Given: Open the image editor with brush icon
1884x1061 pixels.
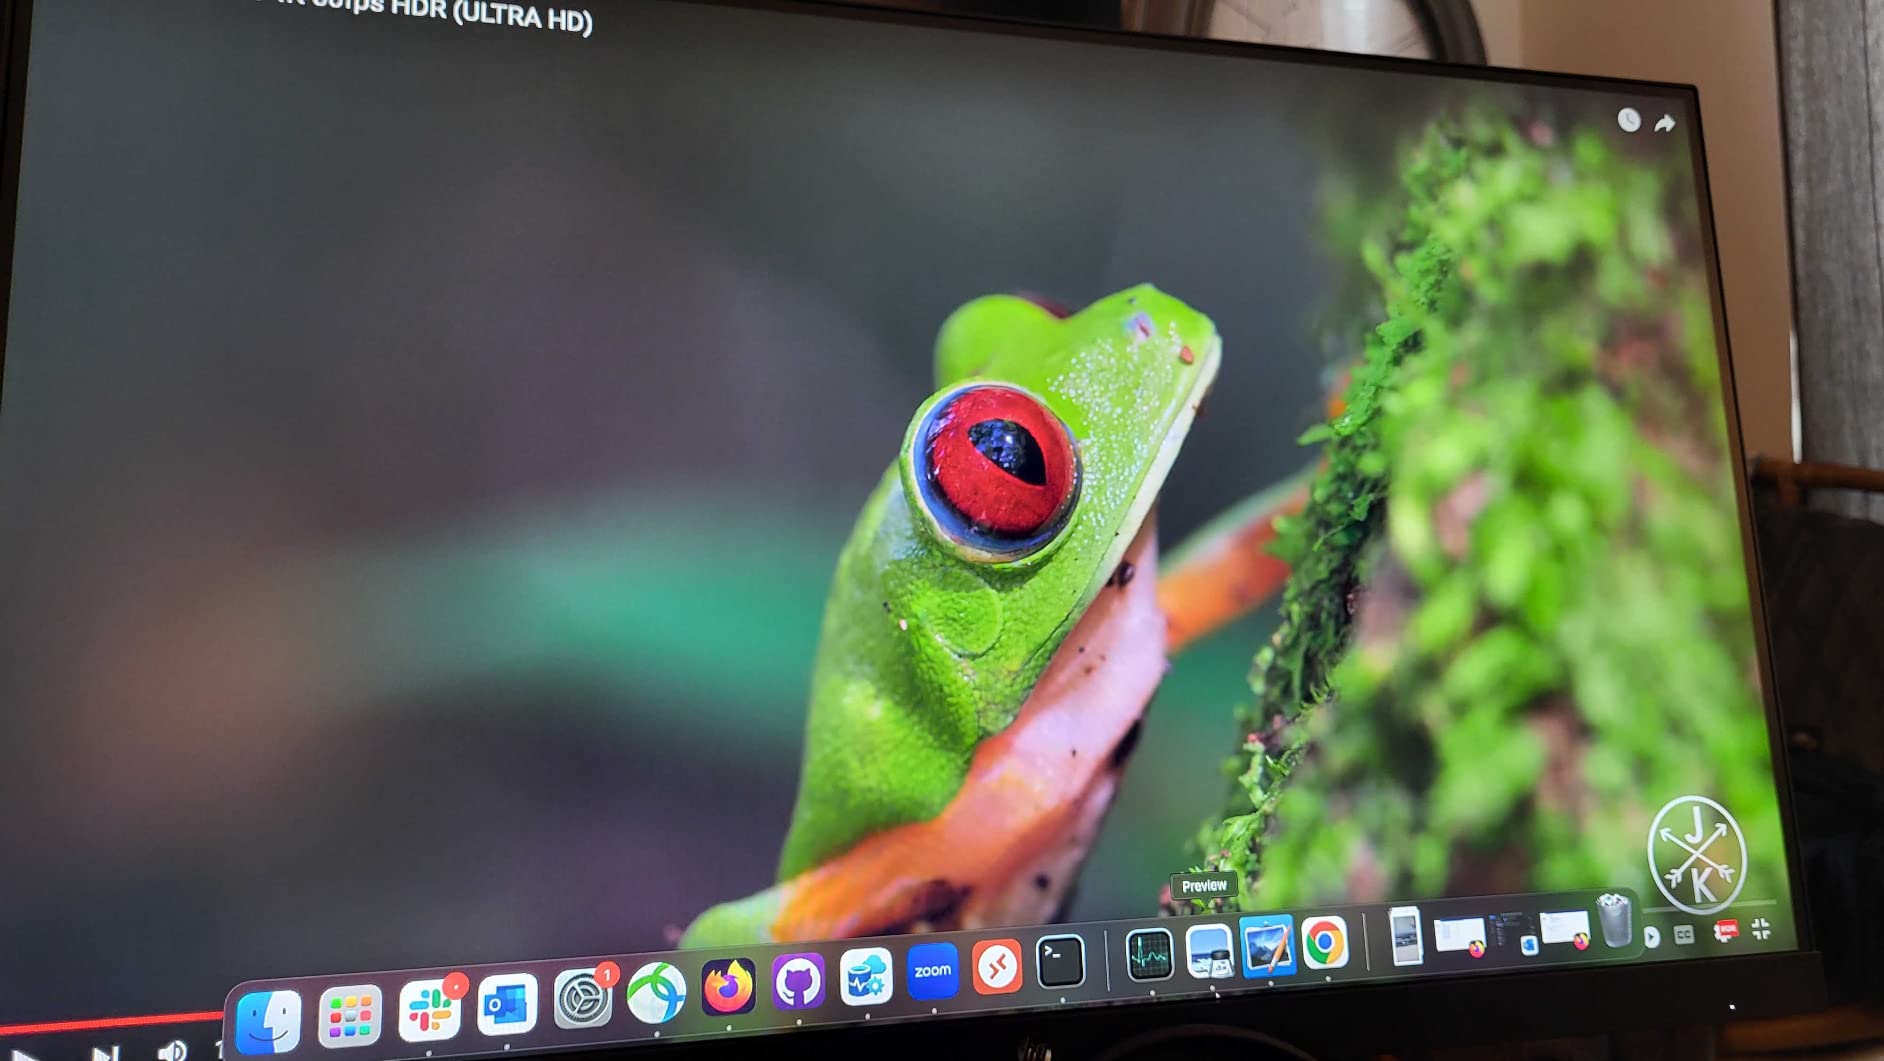Looking at the screenshot, I should pos(1268,945).
